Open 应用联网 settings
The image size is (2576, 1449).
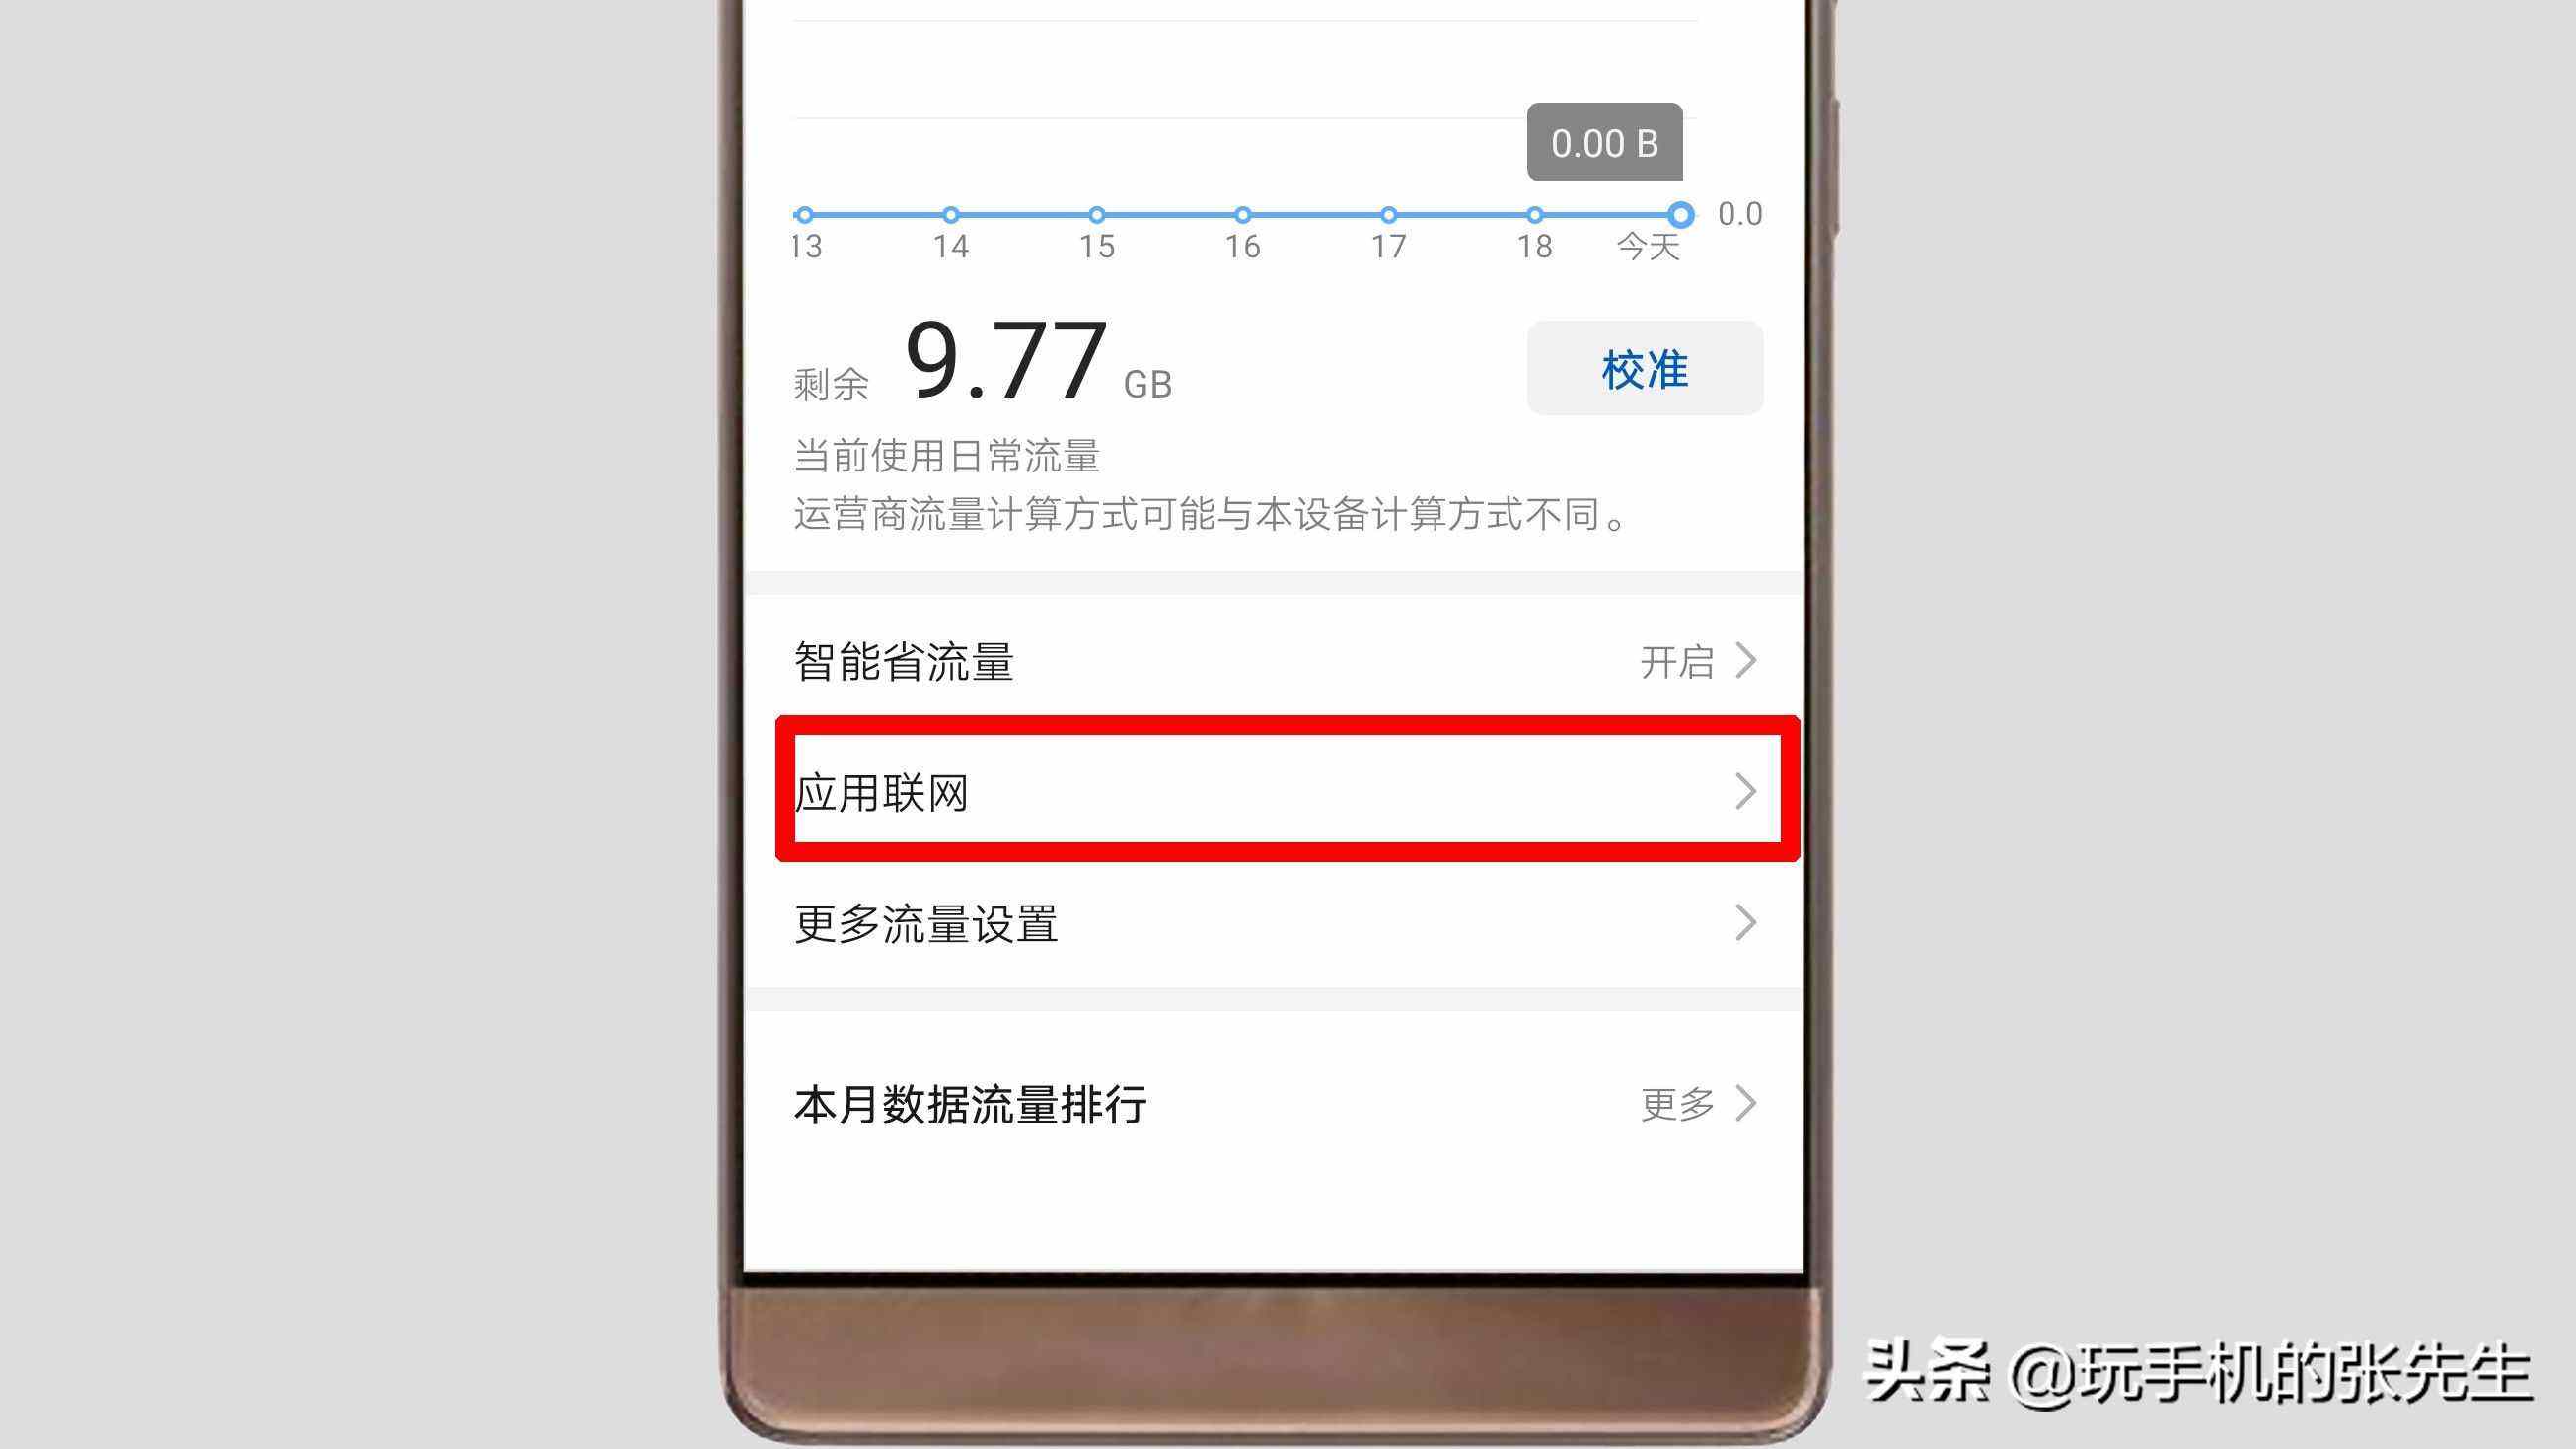point(1287,793)
